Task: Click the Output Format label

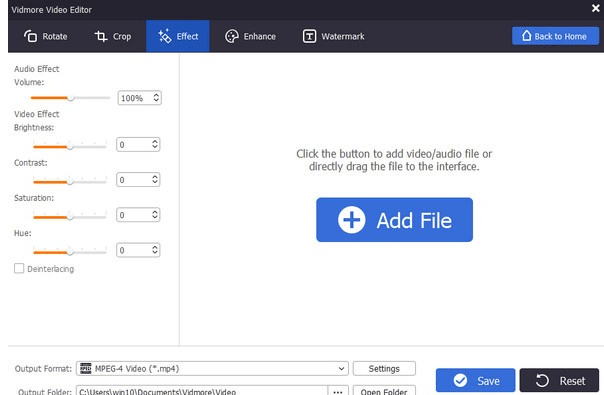Action: tap(43, 369)
